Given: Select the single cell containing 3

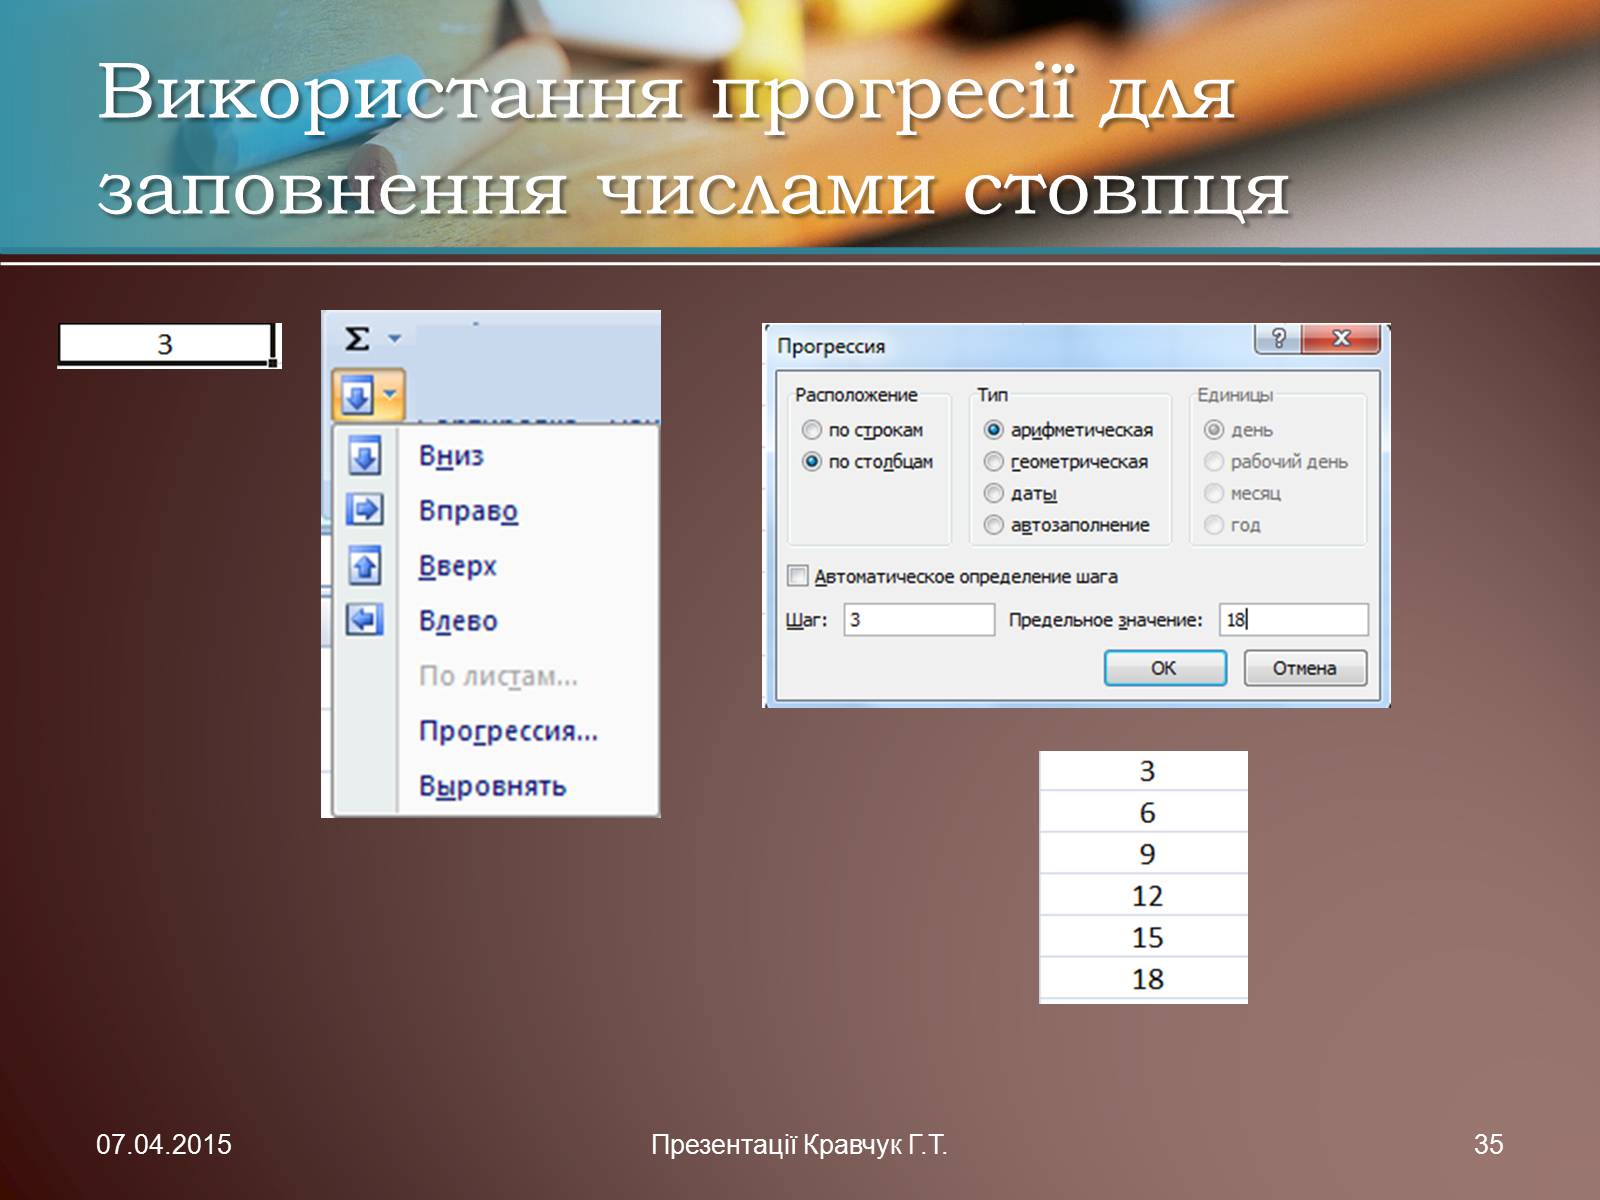Looking at the screenshot, I should 165,345.
